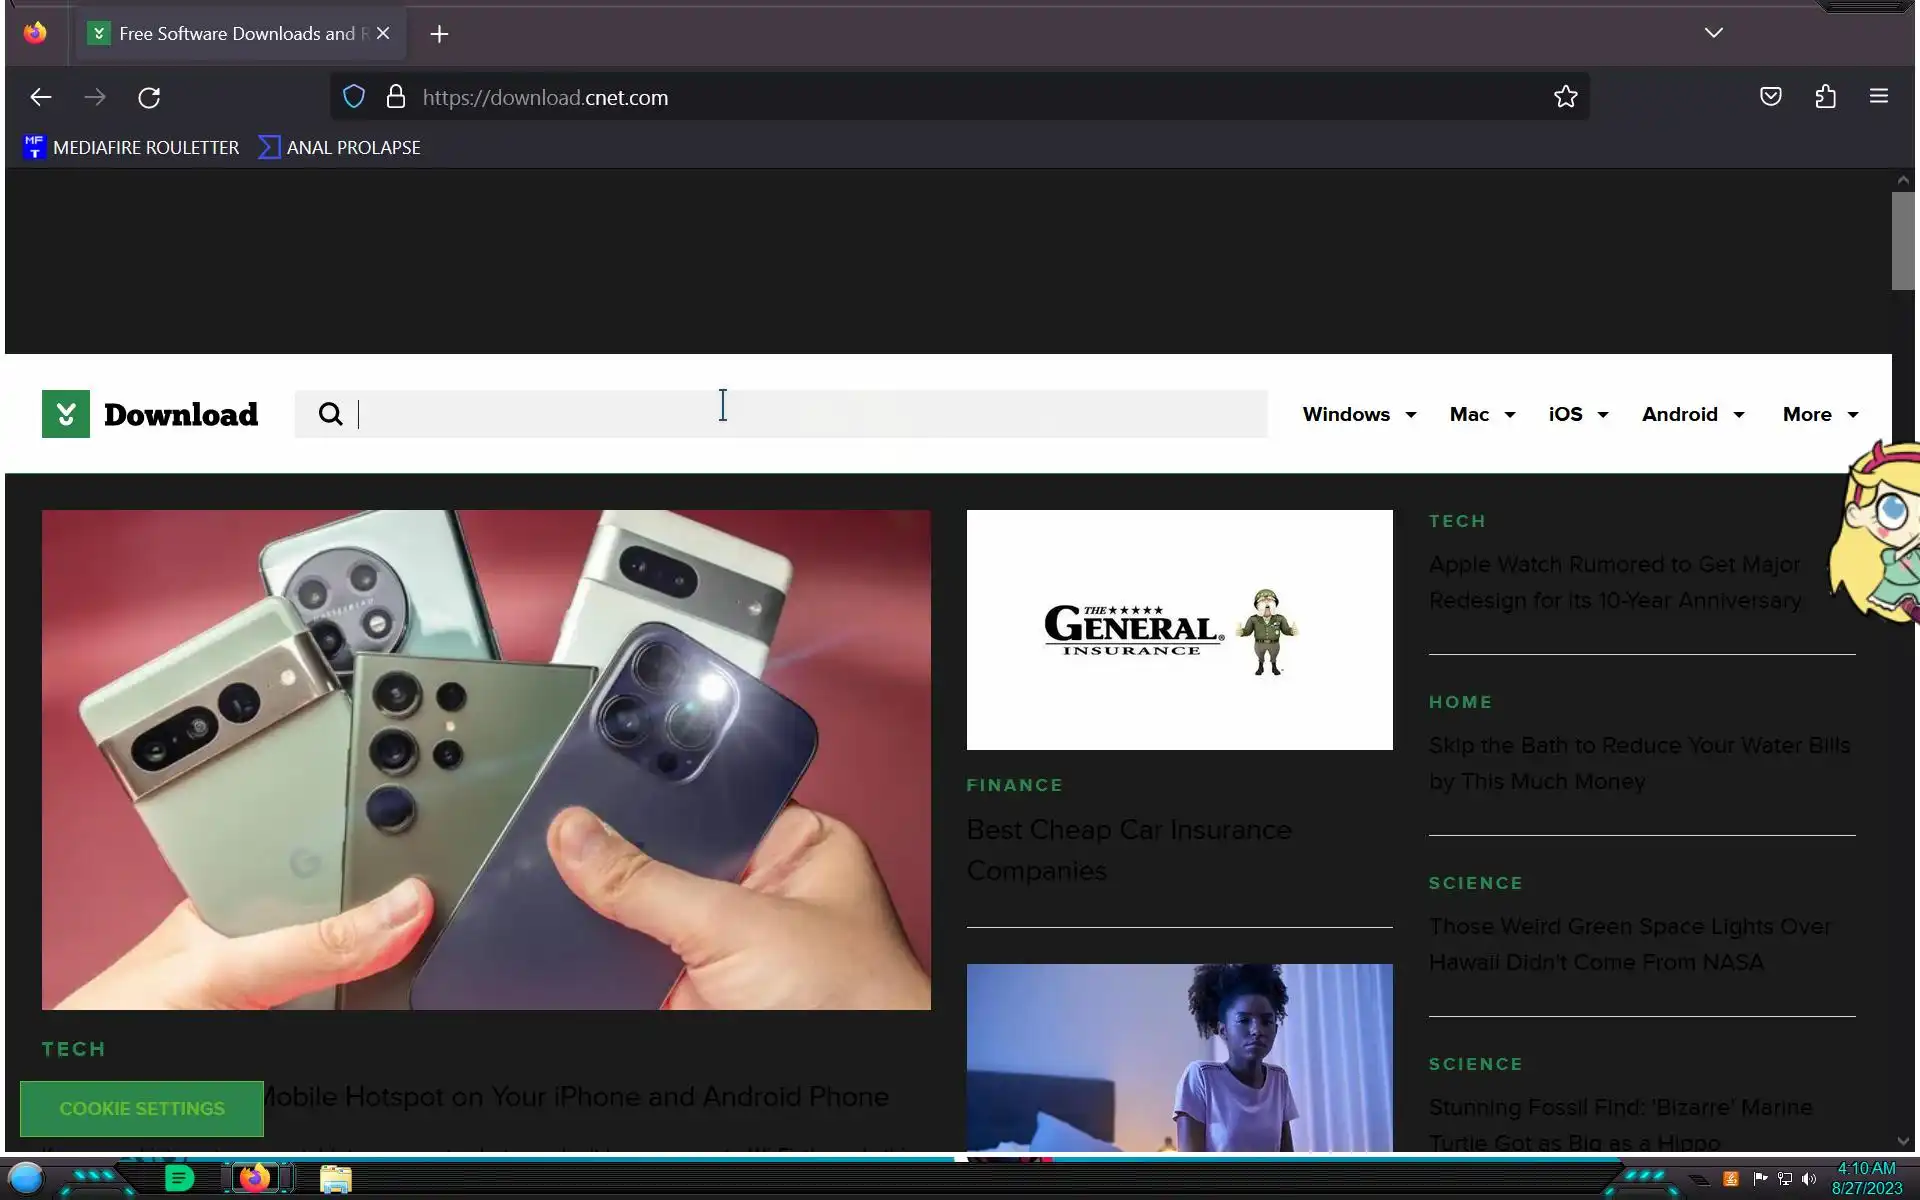Open Best Cheap Car Insurance Companies article
The width and height of the screenshot is (1920, 1200).
pos(1128,850)
